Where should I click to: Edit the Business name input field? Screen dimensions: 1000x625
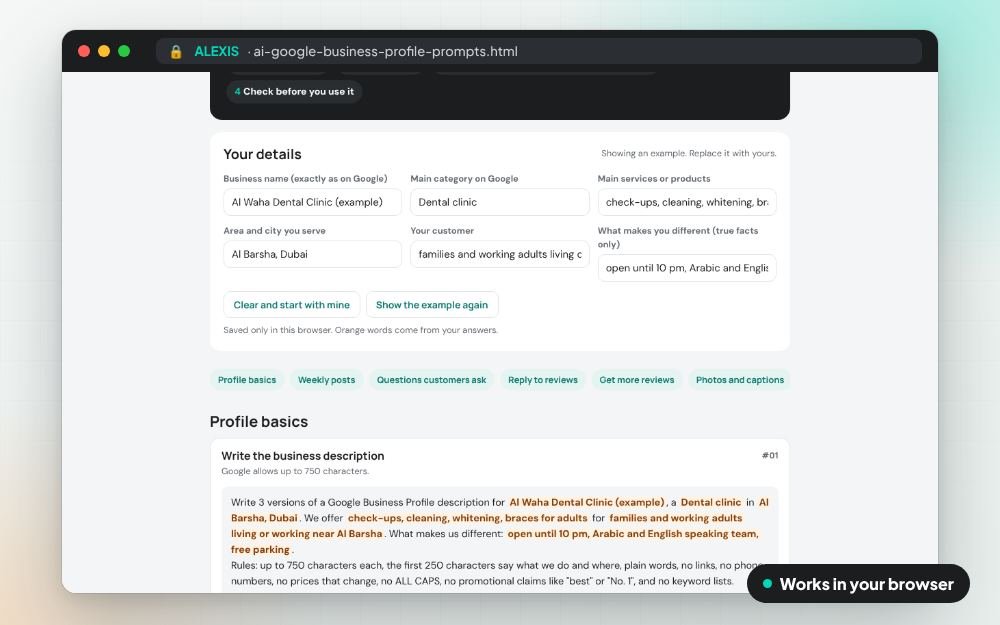point(312,202)
